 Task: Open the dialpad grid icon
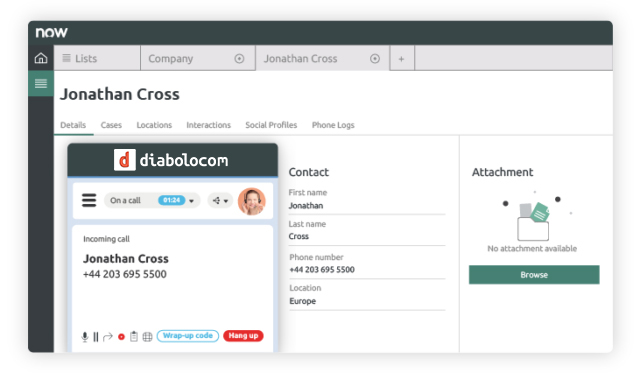click(147, 337)
